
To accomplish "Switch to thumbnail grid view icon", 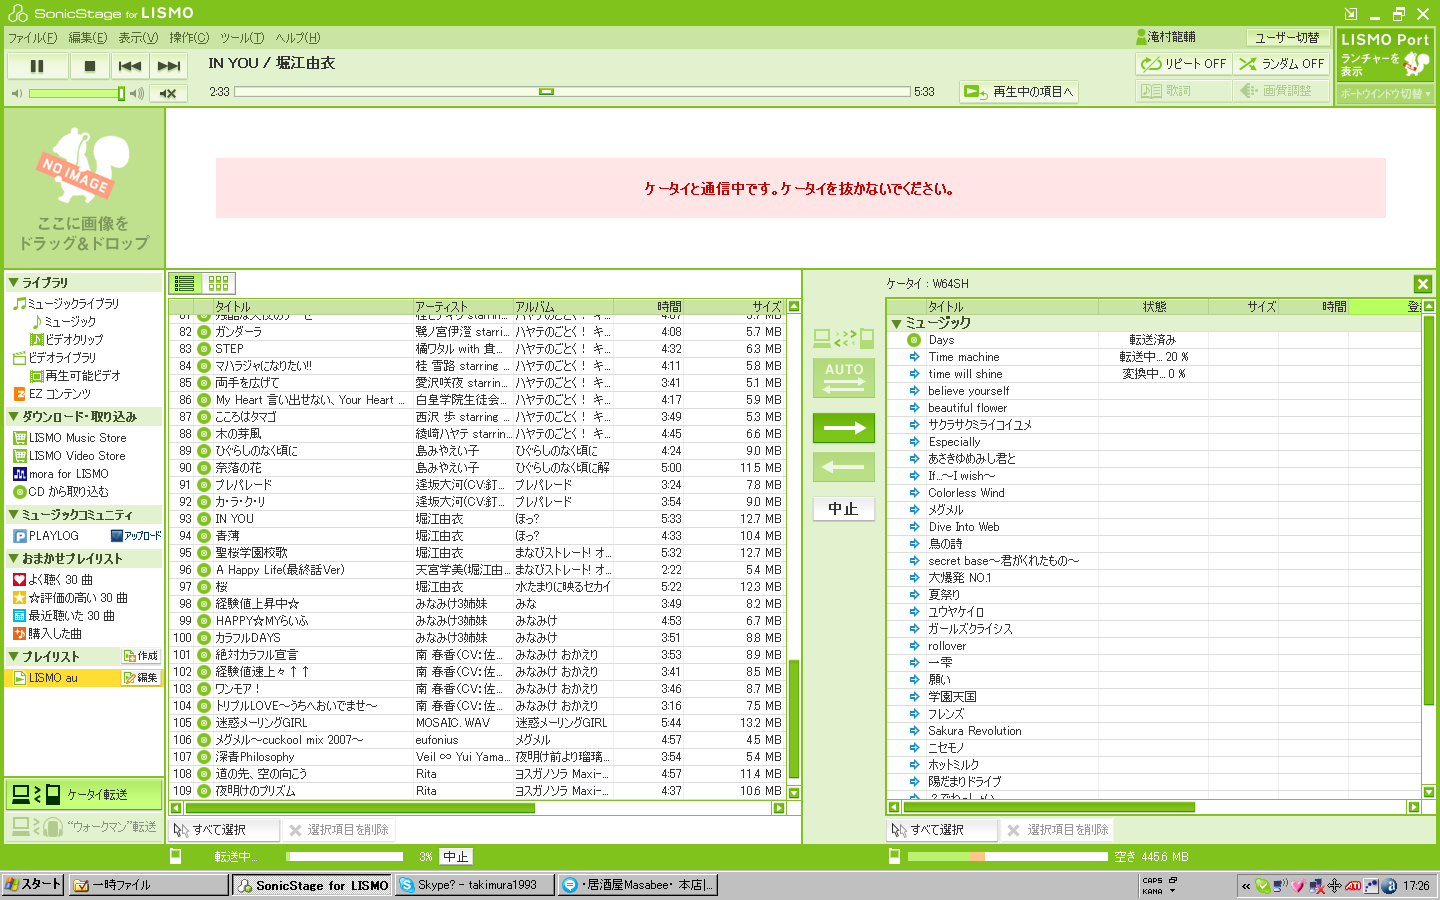I will [219, 283].
